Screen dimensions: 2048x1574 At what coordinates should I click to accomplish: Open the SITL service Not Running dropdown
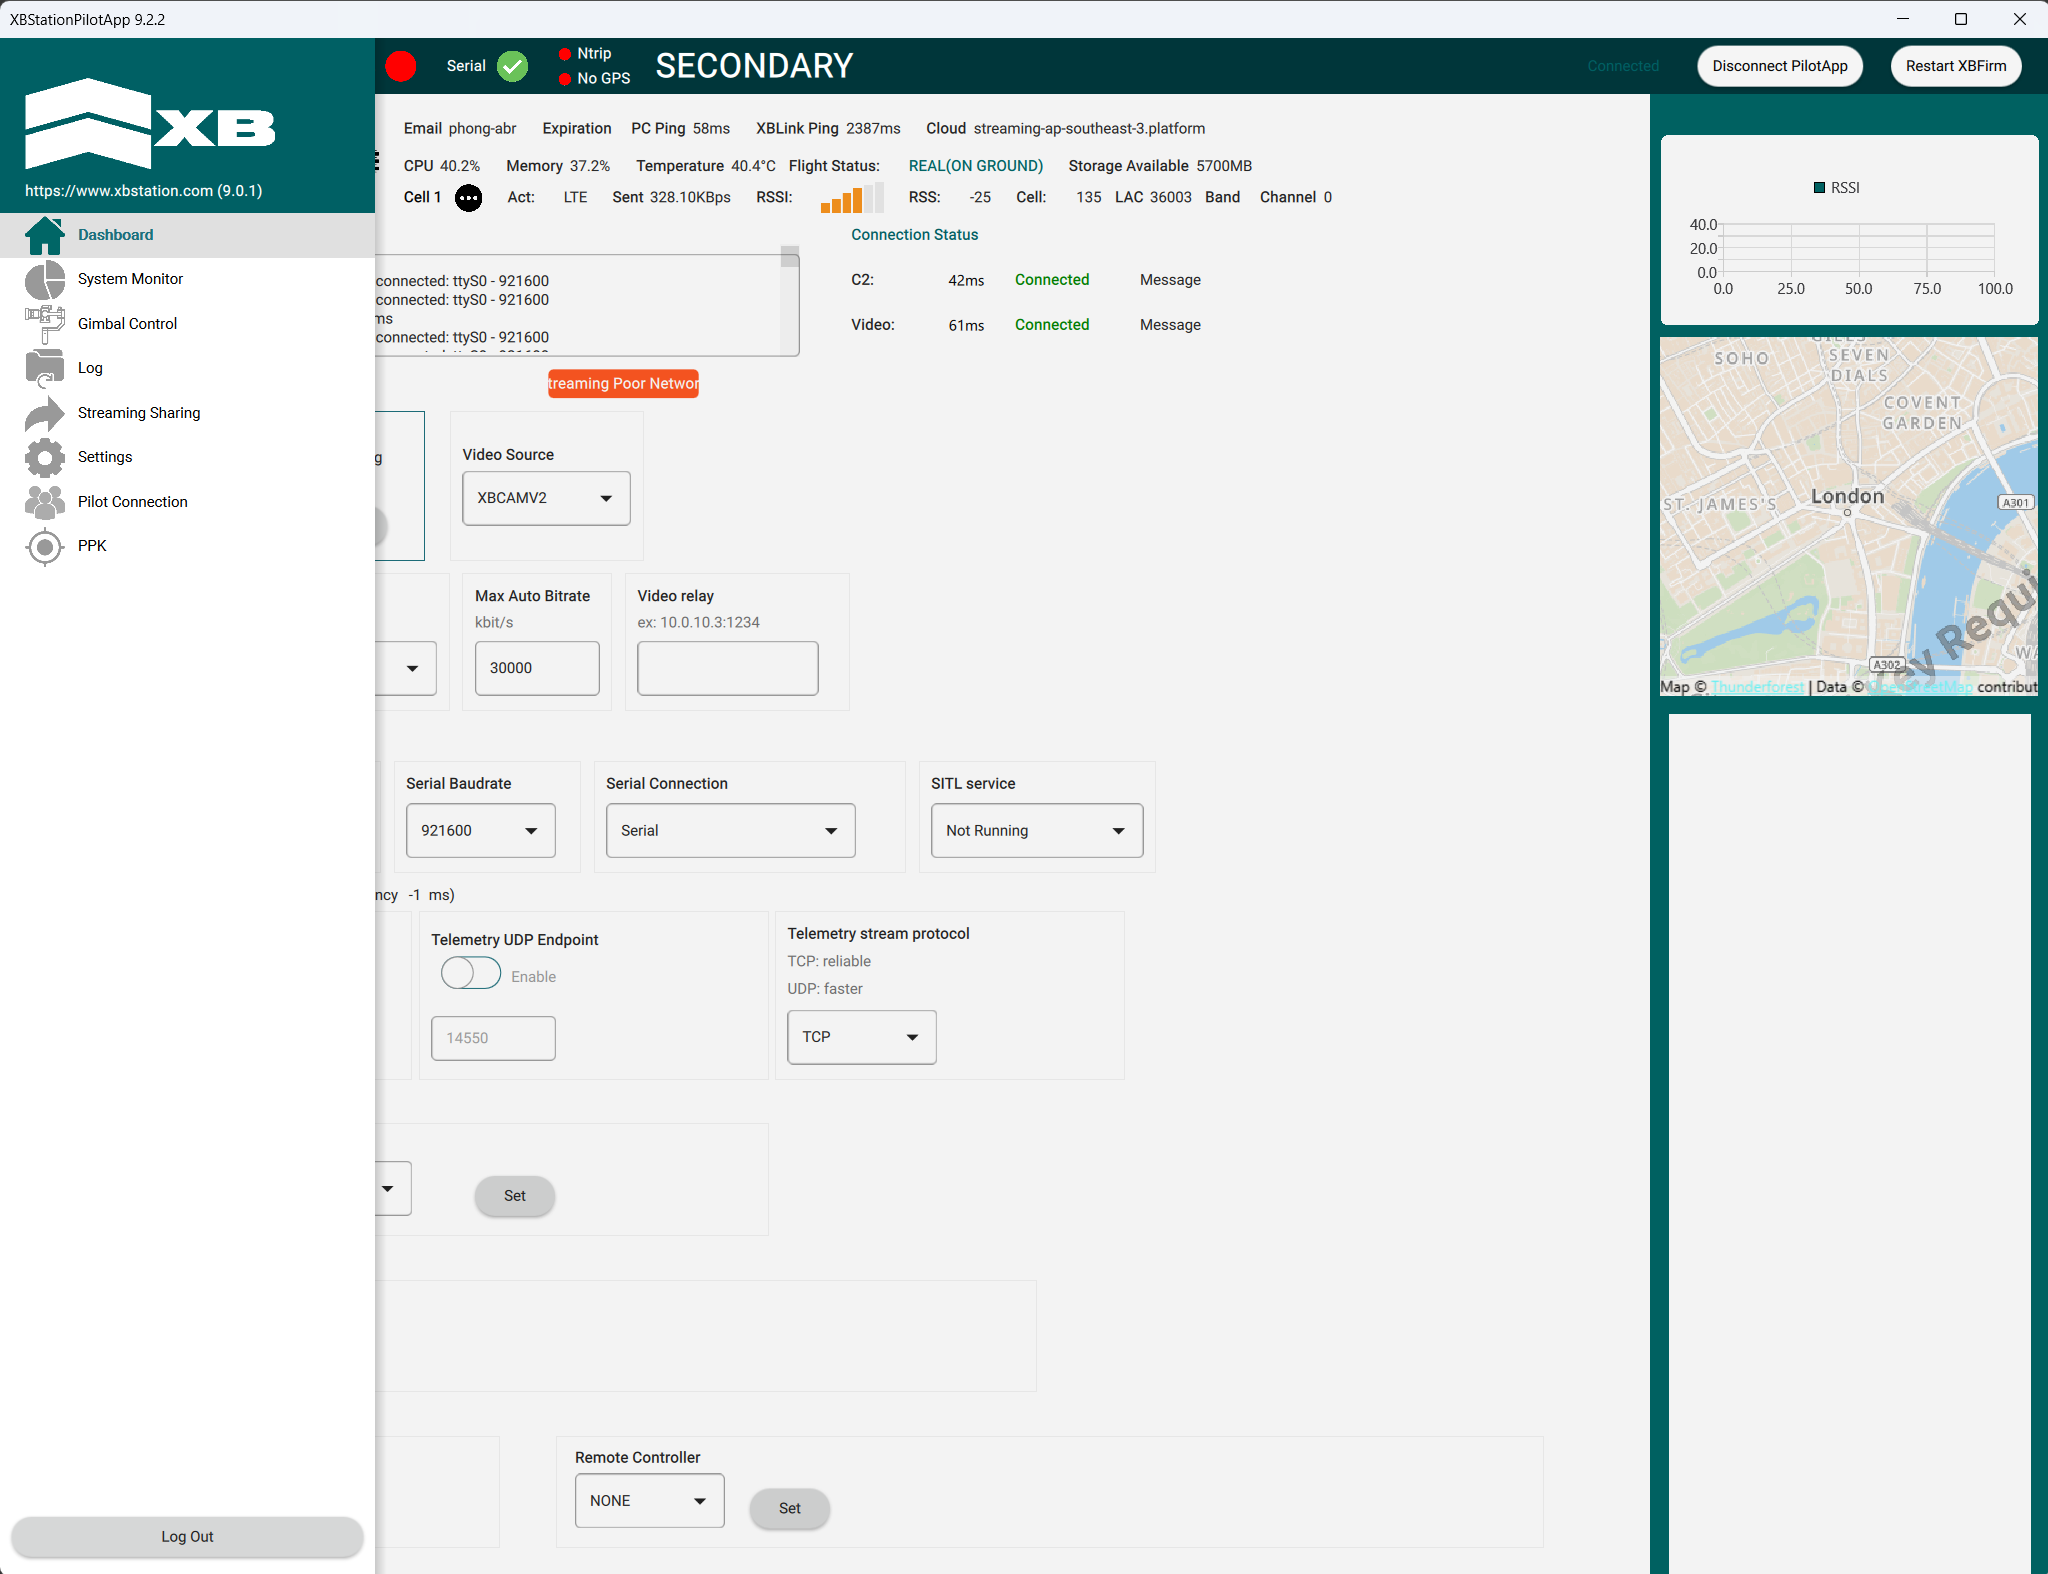[x=1036, y=831]
